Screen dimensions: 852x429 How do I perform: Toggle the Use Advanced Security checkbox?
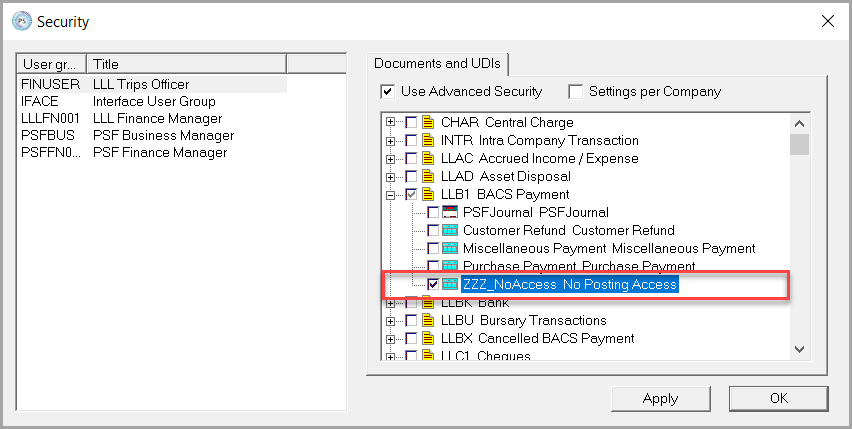click(387, 92)
